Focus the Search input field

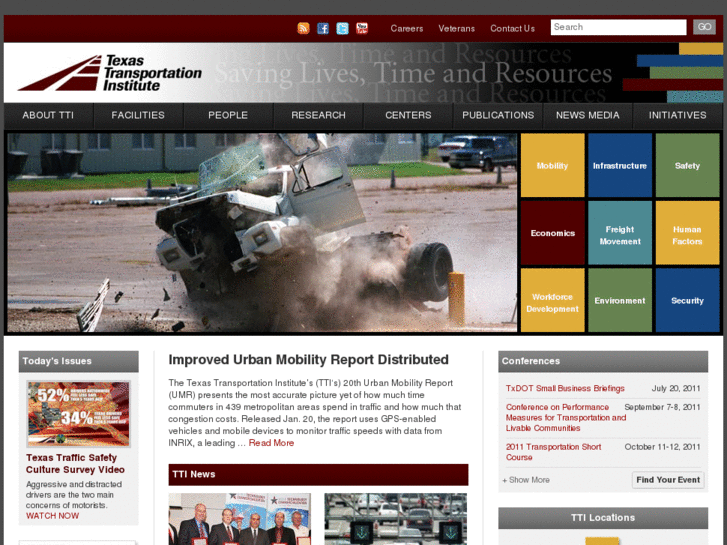(618, 27)
